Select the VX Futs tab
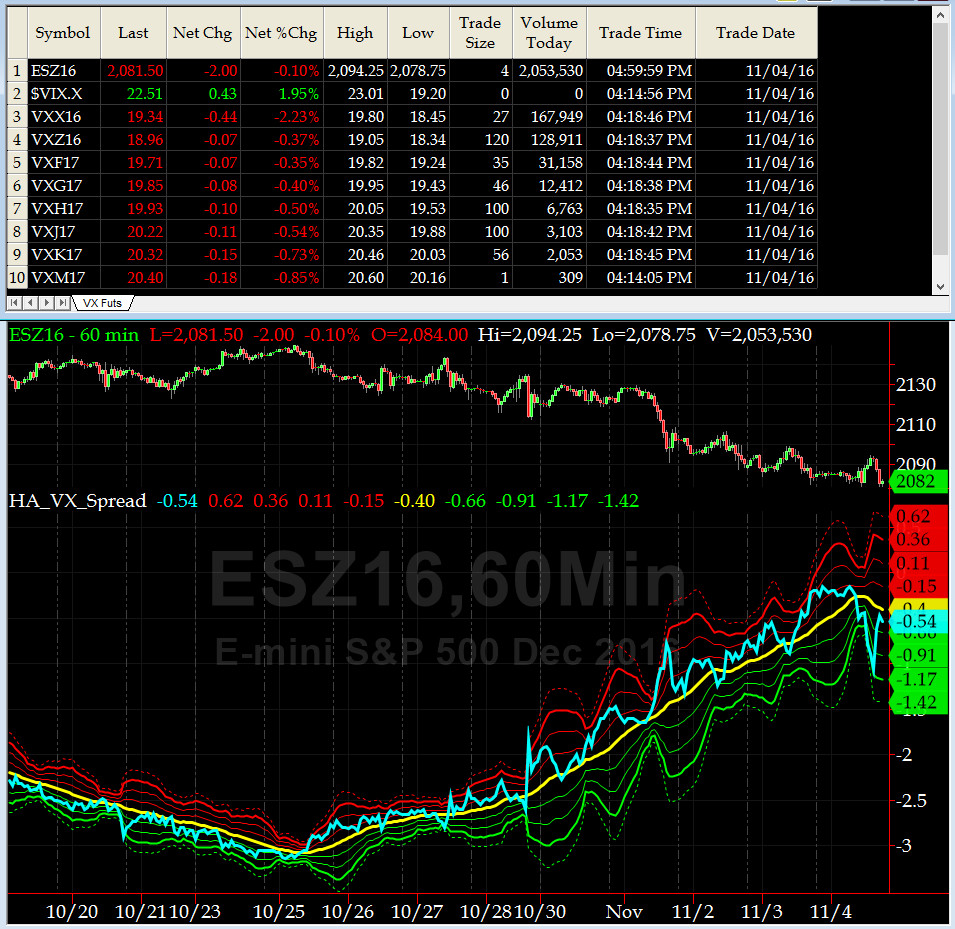This screenshot has width=955, height=929. (x=102, y=303)
